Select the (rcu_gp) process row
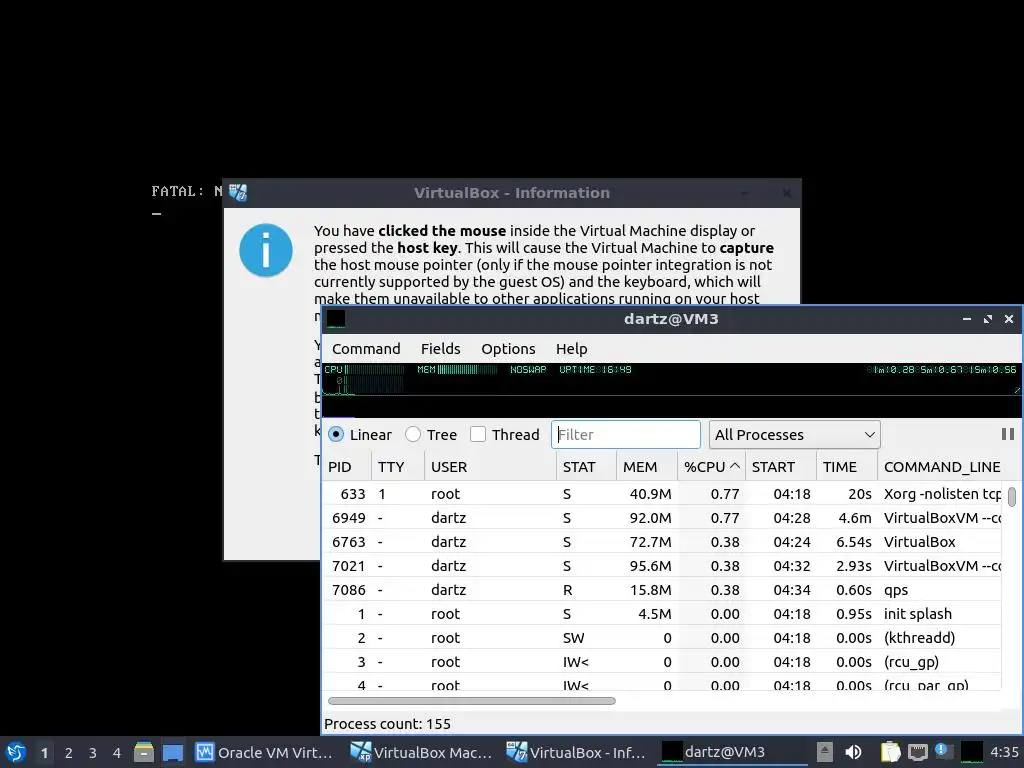 click(662, 662)
